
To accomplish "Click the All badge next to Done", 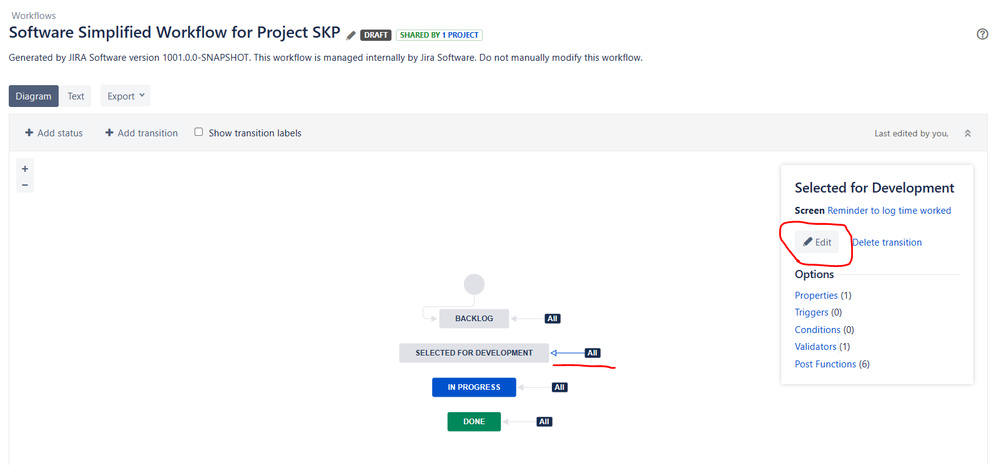I will 544,422.
